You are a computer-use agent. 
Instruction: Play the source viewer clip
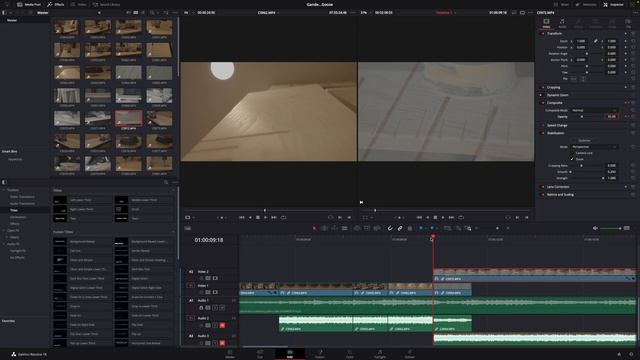265,218
